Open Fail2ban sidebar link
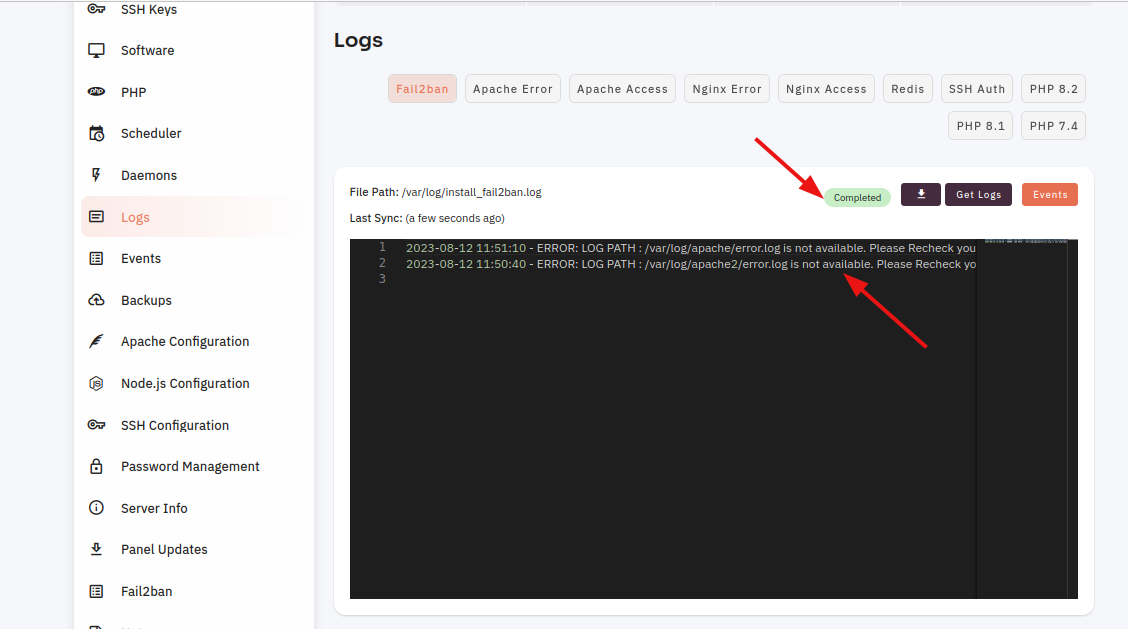Viewport: 1128px width, 629px height. (x=147, y=591)
